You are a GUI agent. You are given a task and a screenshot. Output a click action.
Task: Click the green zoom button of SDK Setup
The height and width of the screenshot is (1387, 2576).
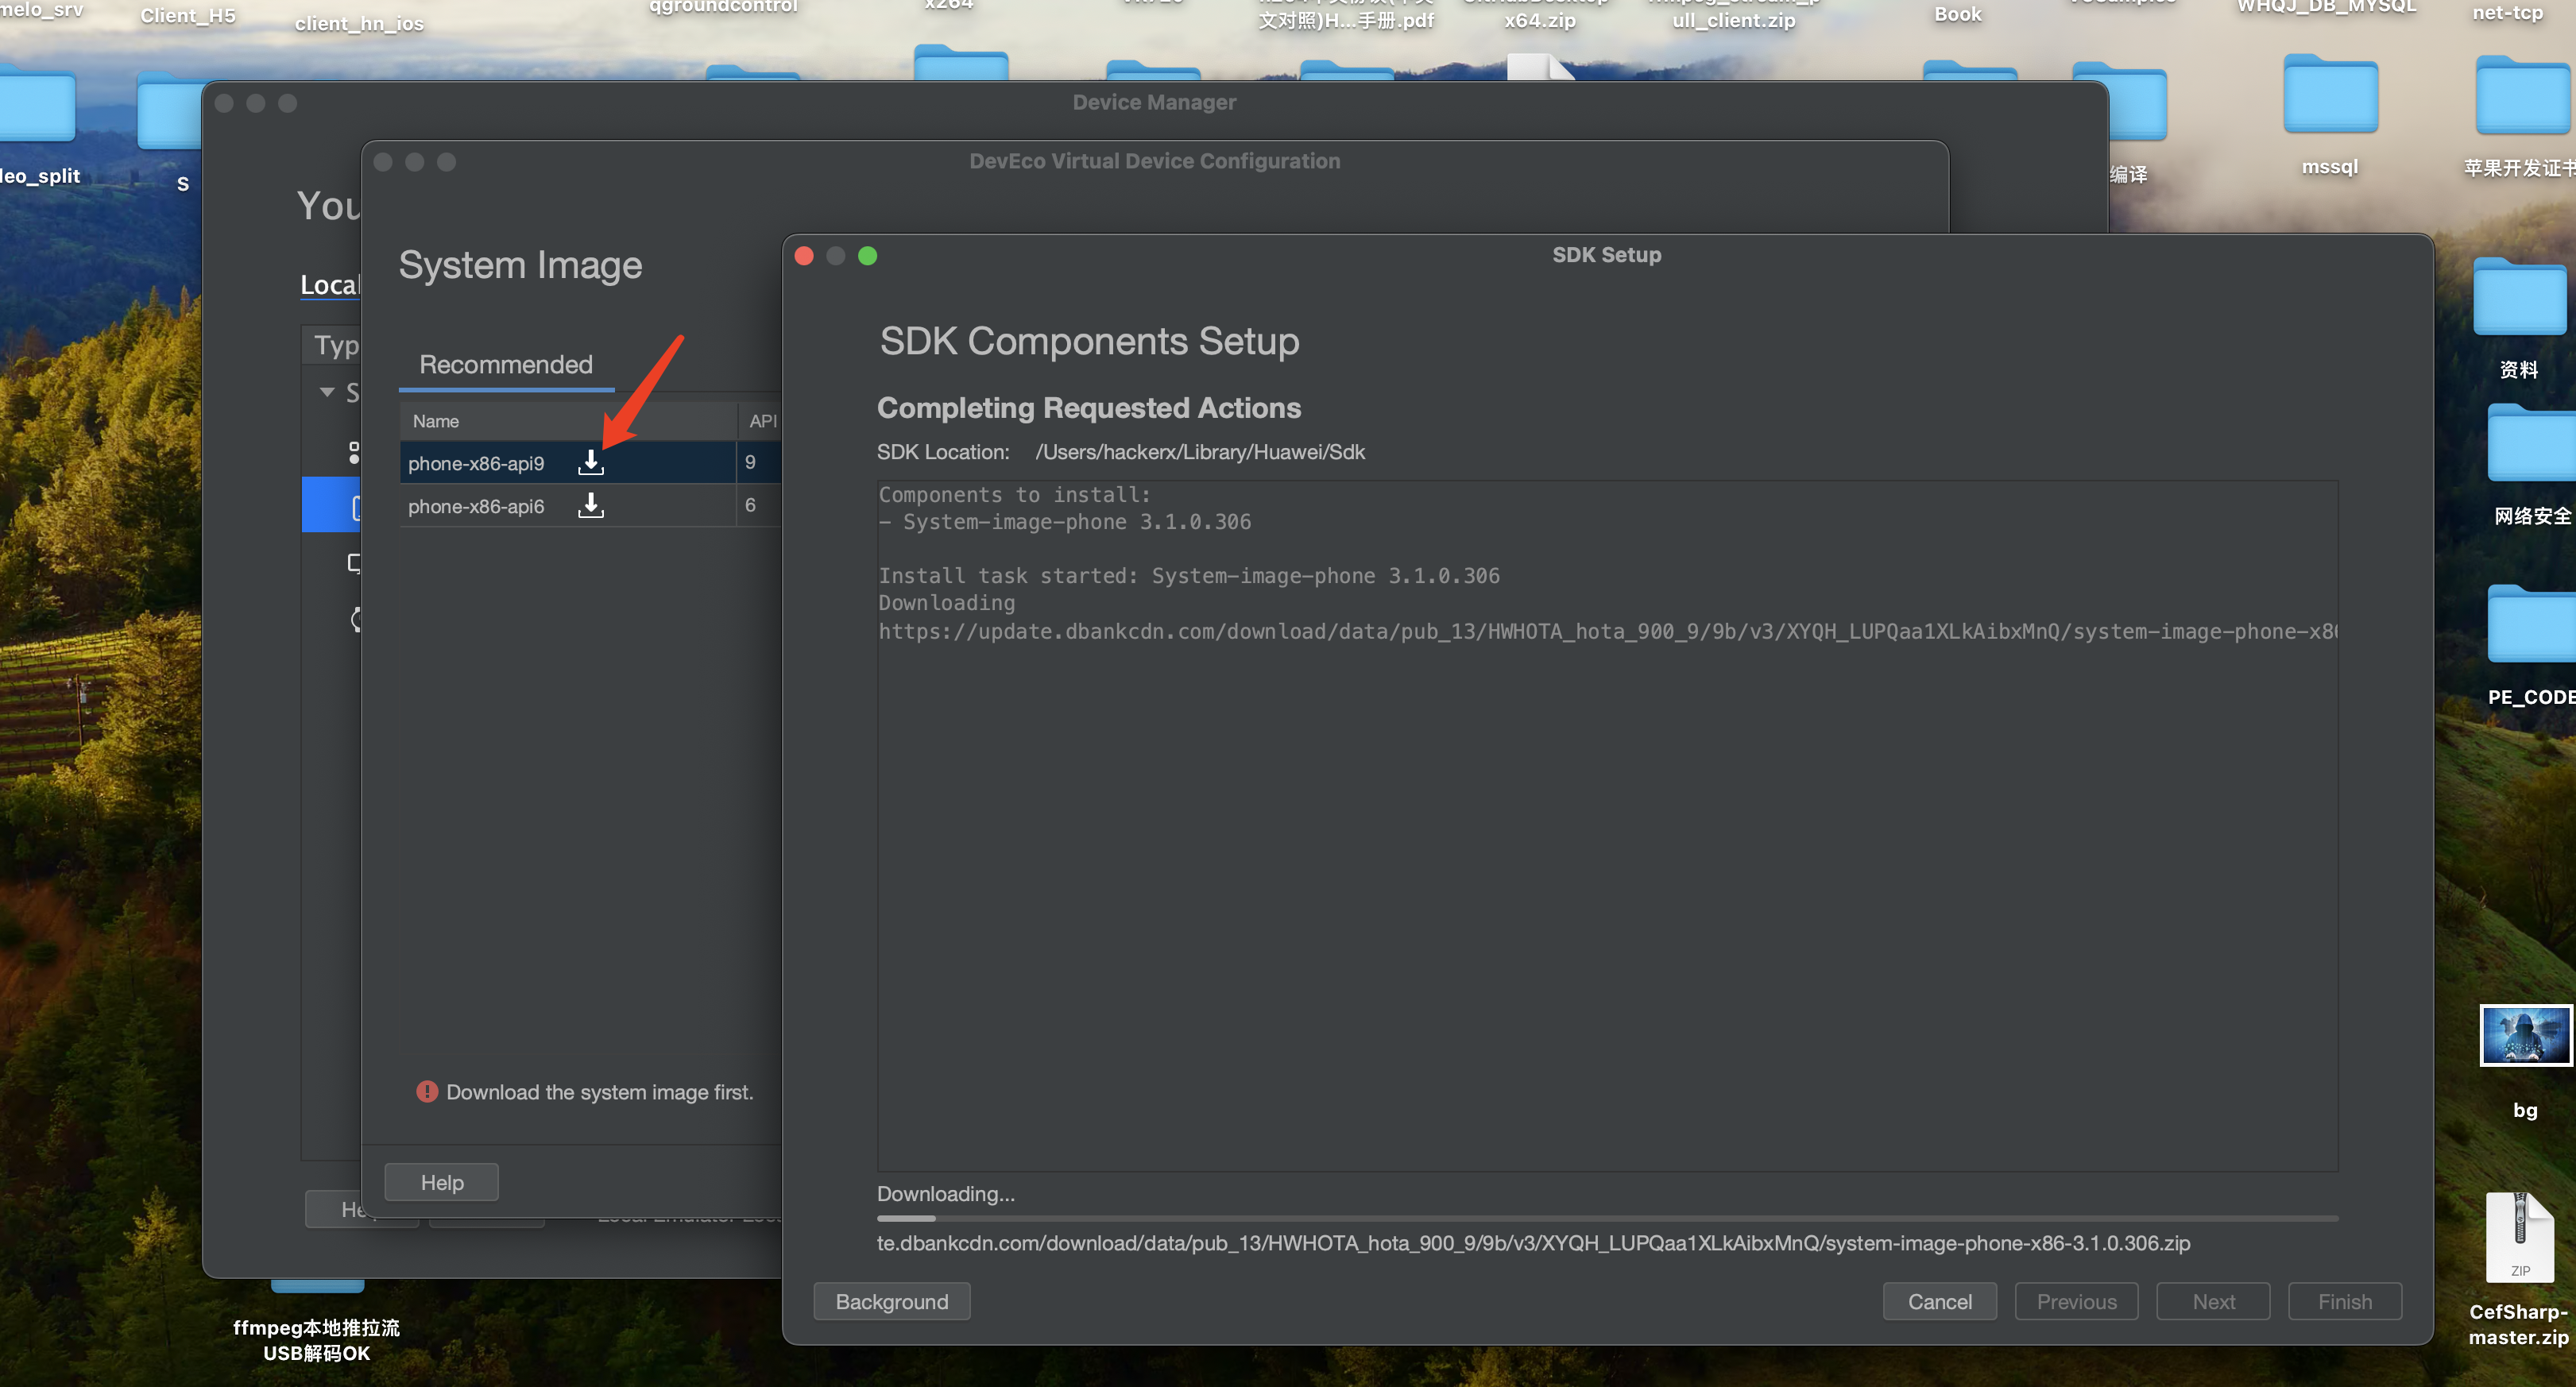[867, 256]
